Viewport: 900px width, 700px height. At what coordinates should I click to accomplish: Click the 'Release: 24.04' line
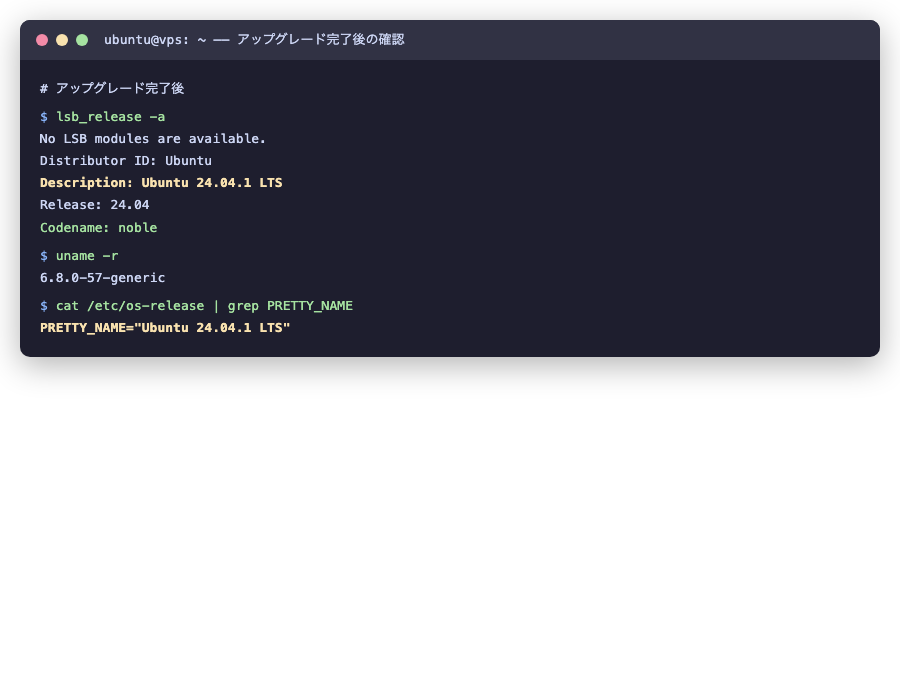(x=95, y=205)
